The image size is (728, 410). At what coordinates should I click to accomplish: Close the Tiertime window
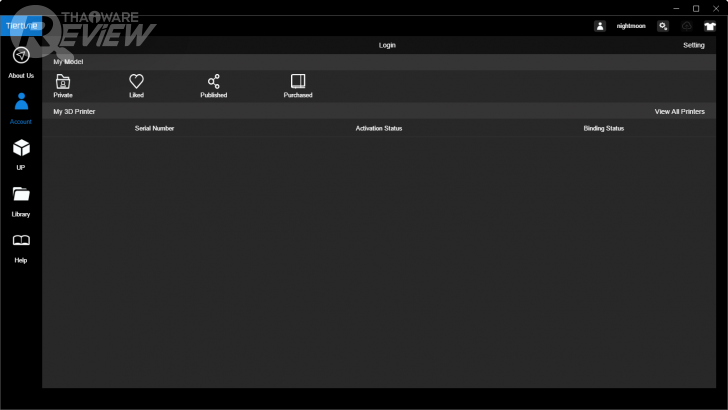coord(716,8)
